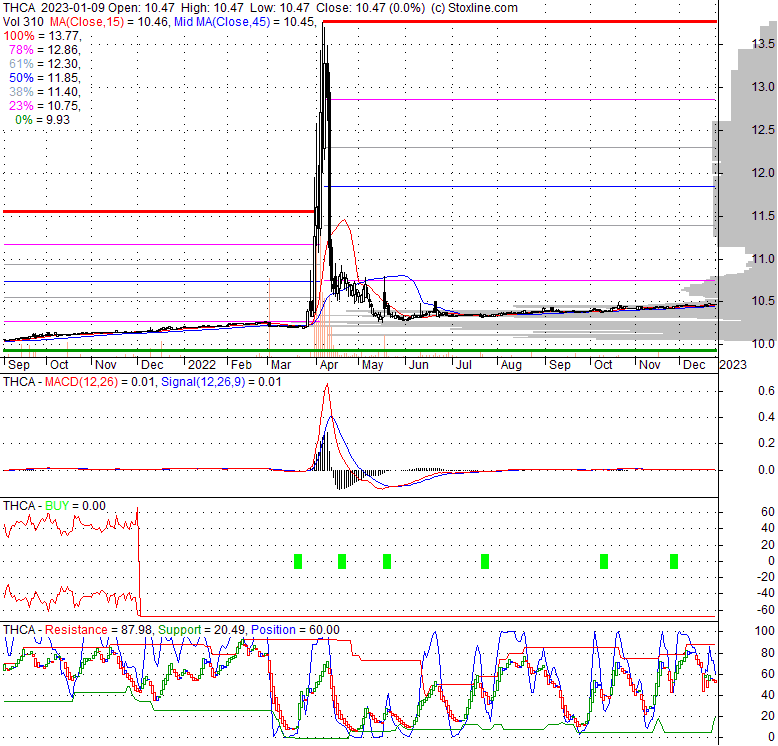Click the 78% = 12.86 Fibonacci label
This screenshot has width=778, height=746.
tap(45, 50)
